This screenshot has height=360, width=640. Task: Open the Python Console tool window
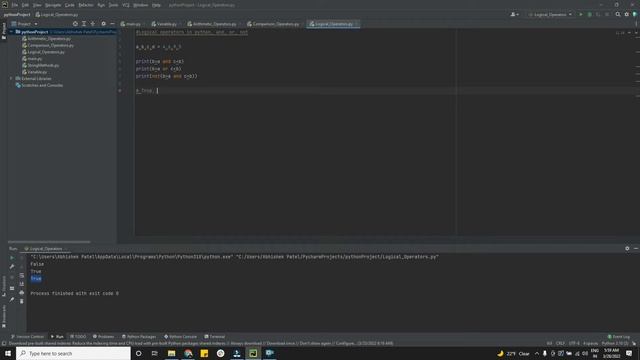(180, 337)
